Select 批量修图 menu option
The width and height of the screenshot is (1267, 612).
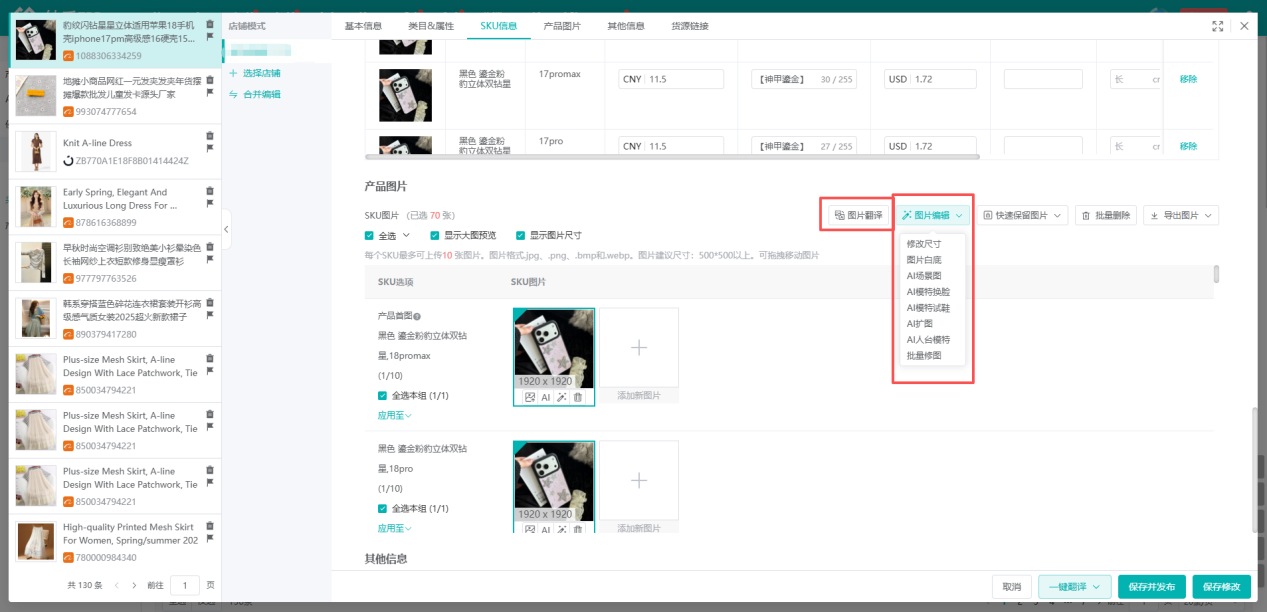pos(924,355)
